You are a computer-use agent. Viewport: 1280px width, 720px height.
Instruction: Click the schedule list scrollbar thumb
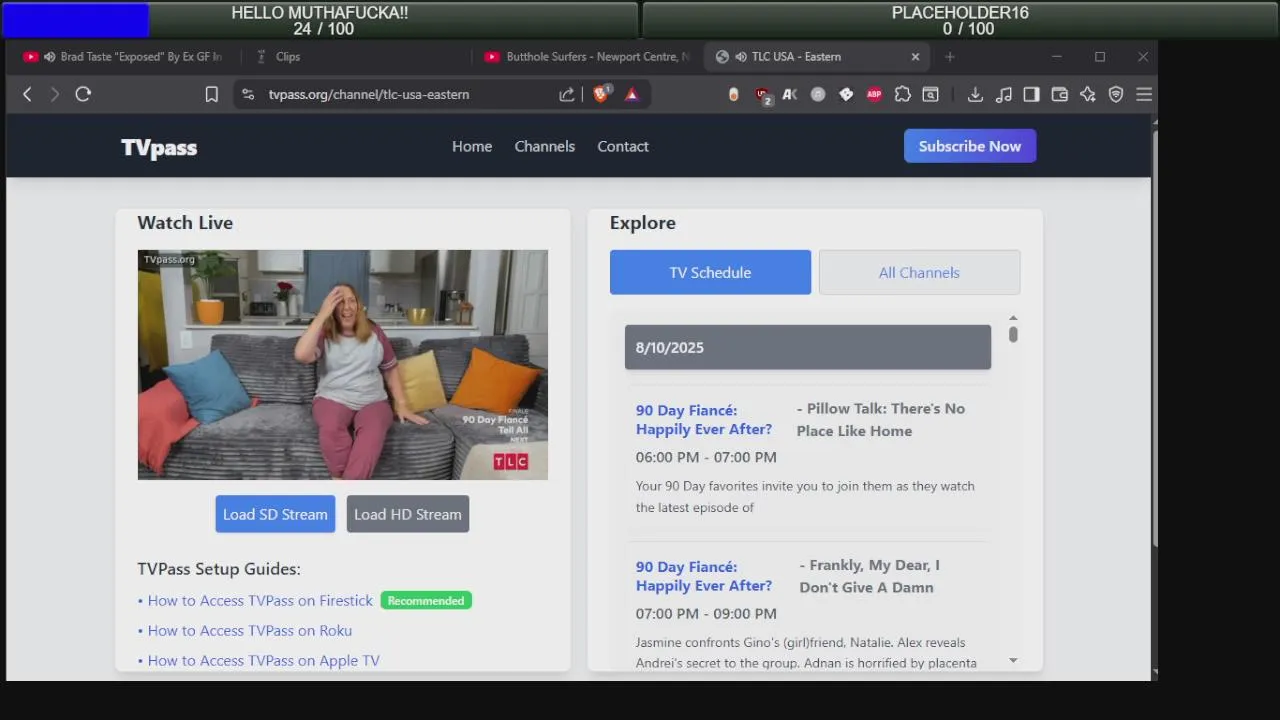click(1013, 334)
